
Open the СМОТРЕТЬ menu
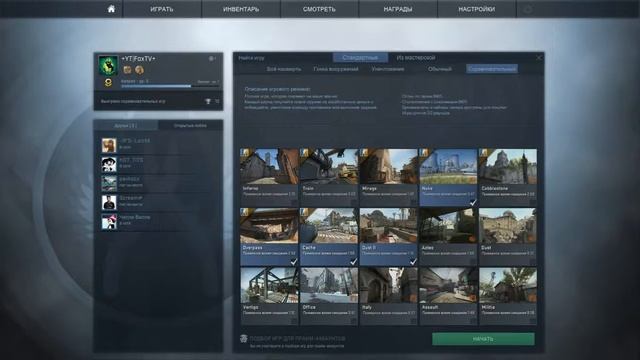(319, 9)
